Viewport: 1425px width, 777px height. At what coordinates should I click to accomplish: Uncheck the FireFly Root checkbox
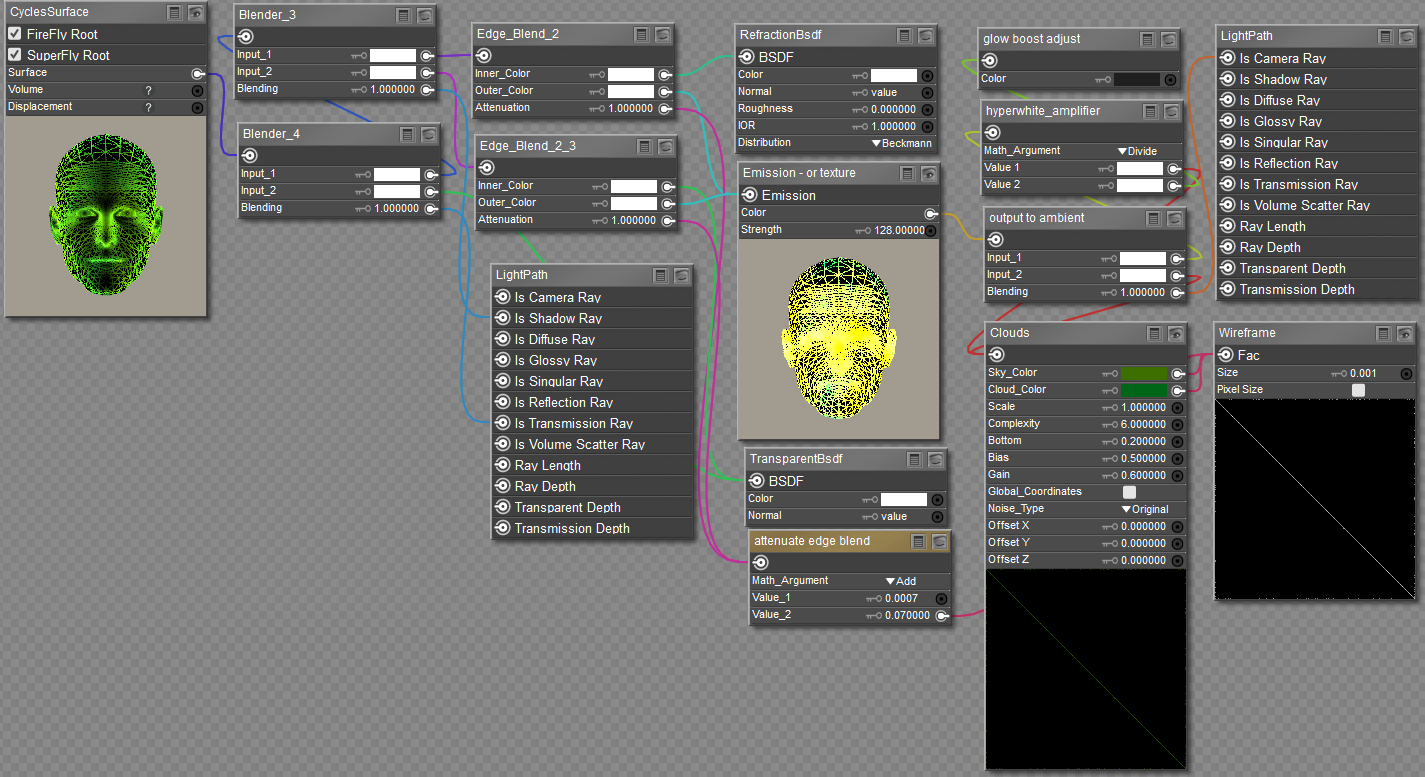(x=15, y=34)
